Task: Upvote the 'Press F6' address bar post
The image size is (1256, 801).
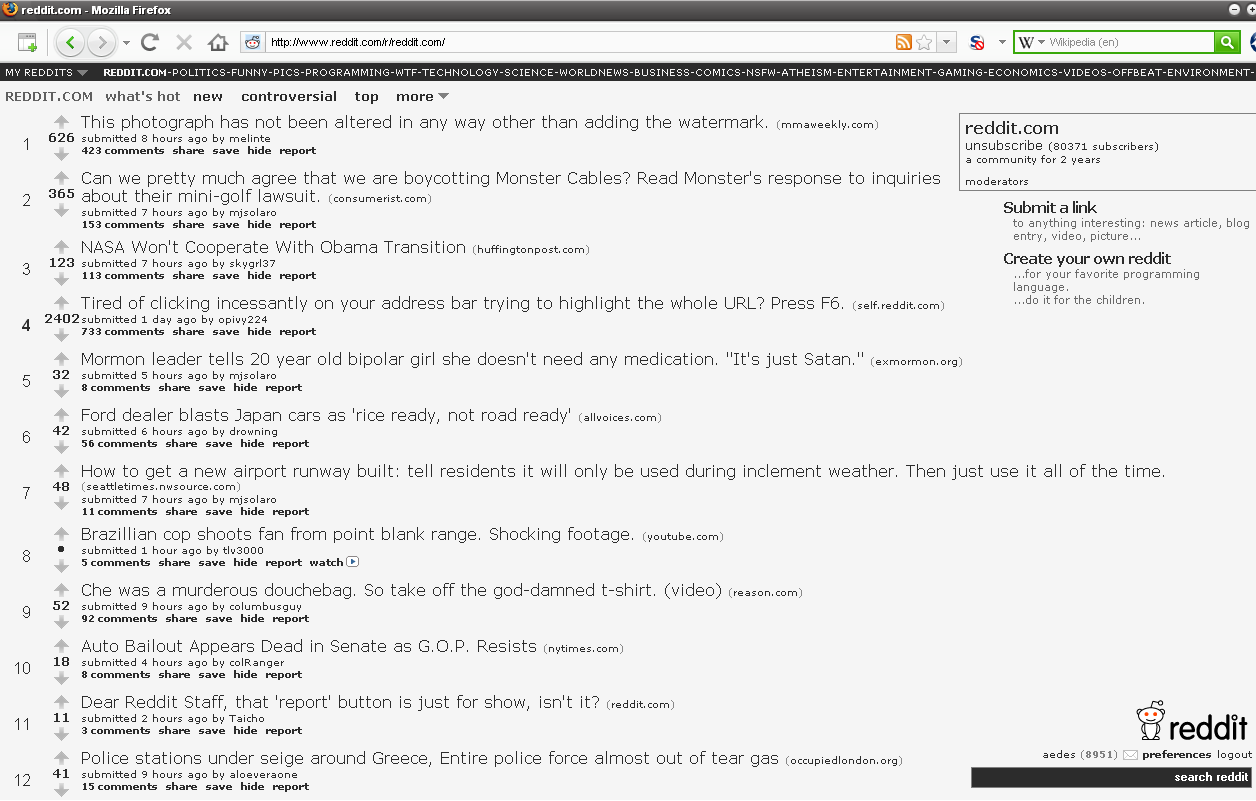Action: tap(61, 304)
